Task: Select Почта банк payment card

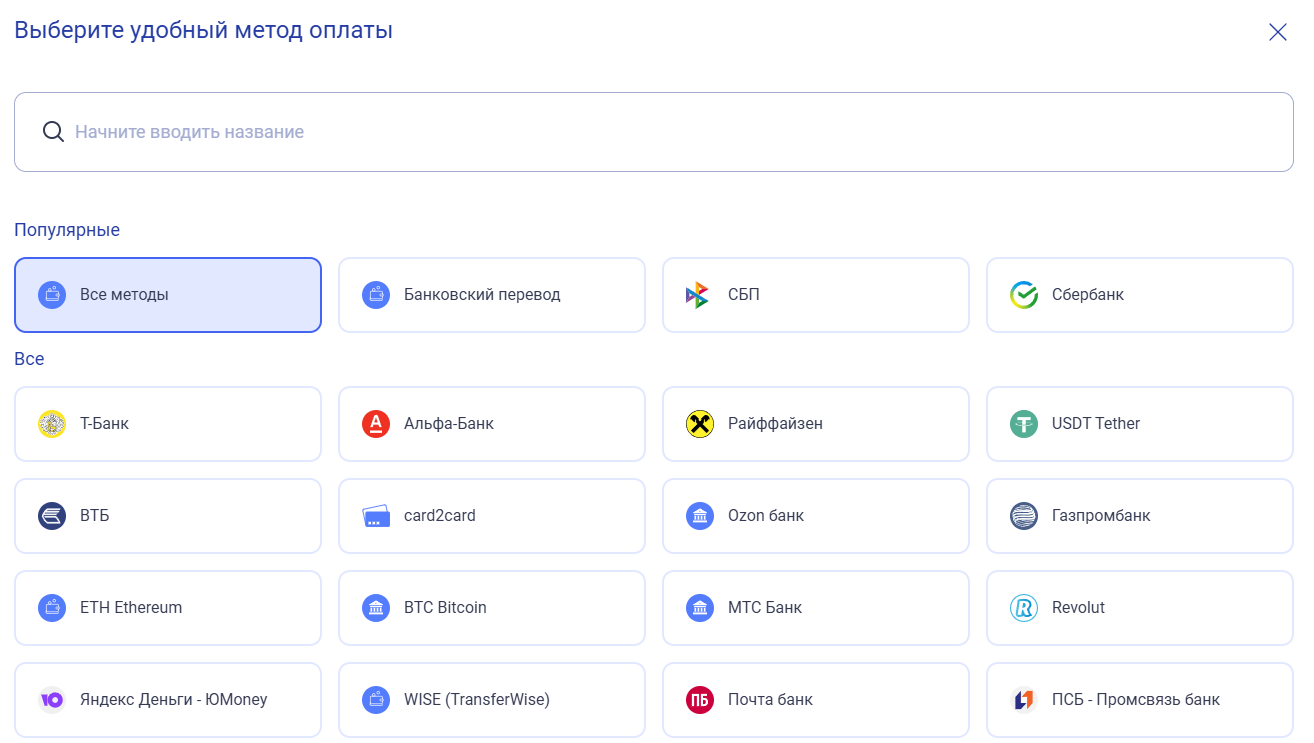Action: (816, 700)
